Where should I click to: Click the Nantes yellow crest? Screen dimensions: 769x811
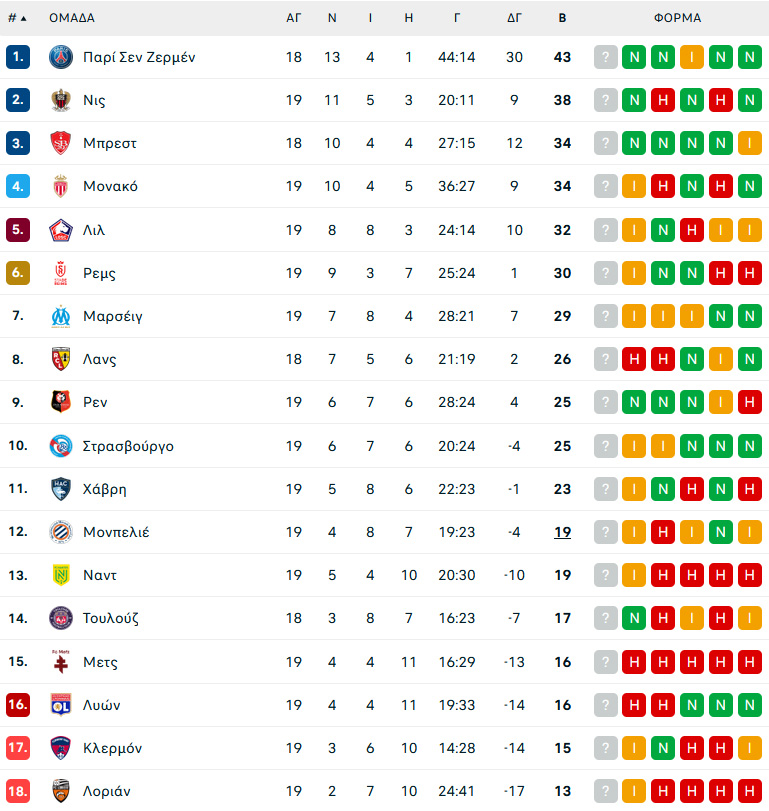click(61, 575)
